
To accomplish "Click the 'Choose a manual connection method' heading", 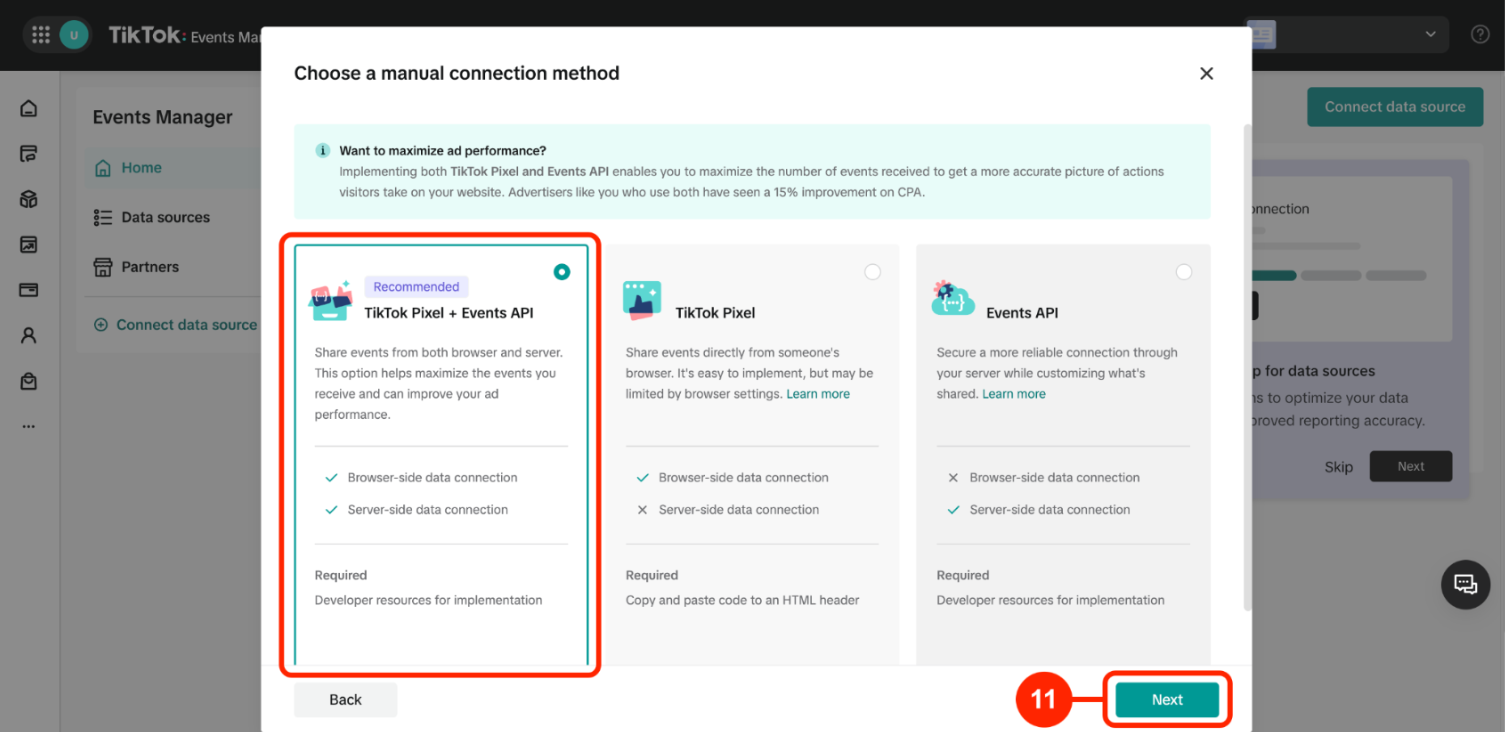I will (457, 73).
